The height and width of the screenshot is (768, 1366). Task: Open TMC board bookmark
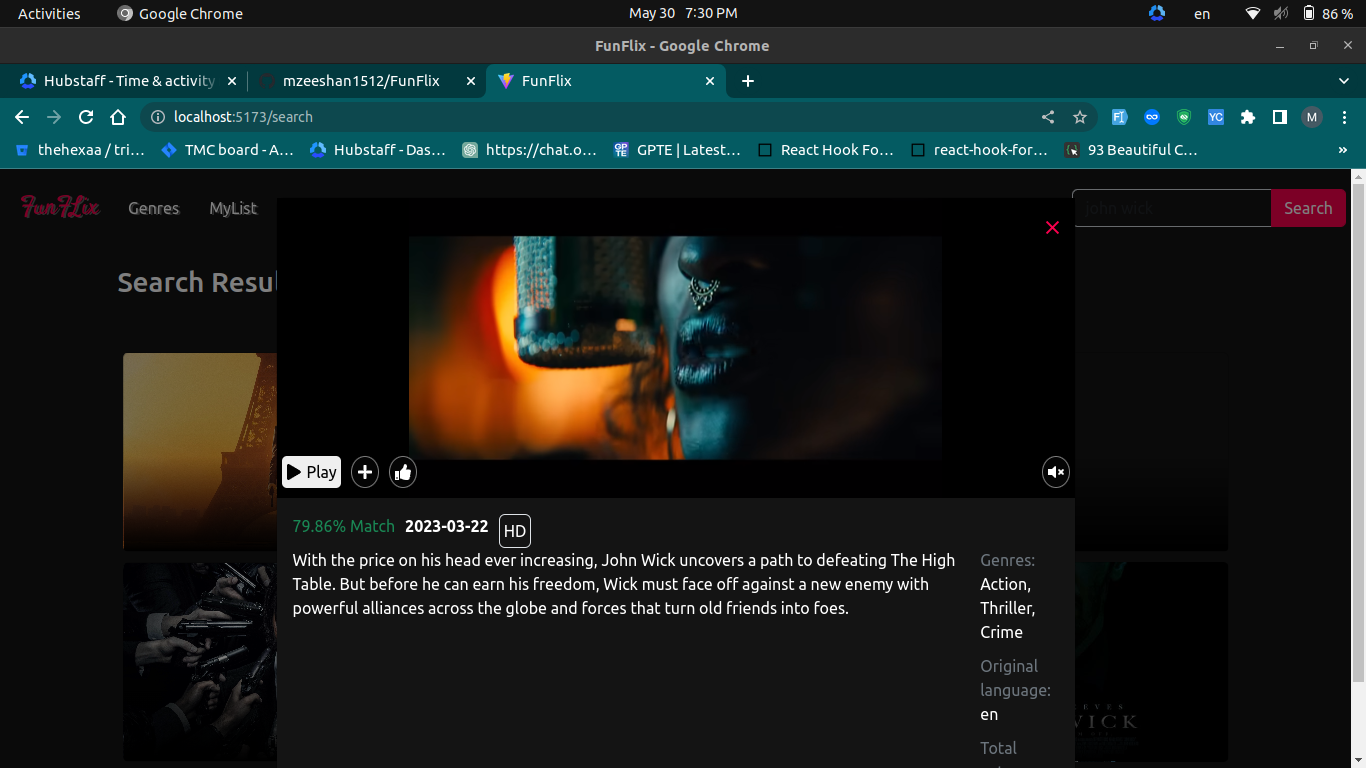(227, 150)
